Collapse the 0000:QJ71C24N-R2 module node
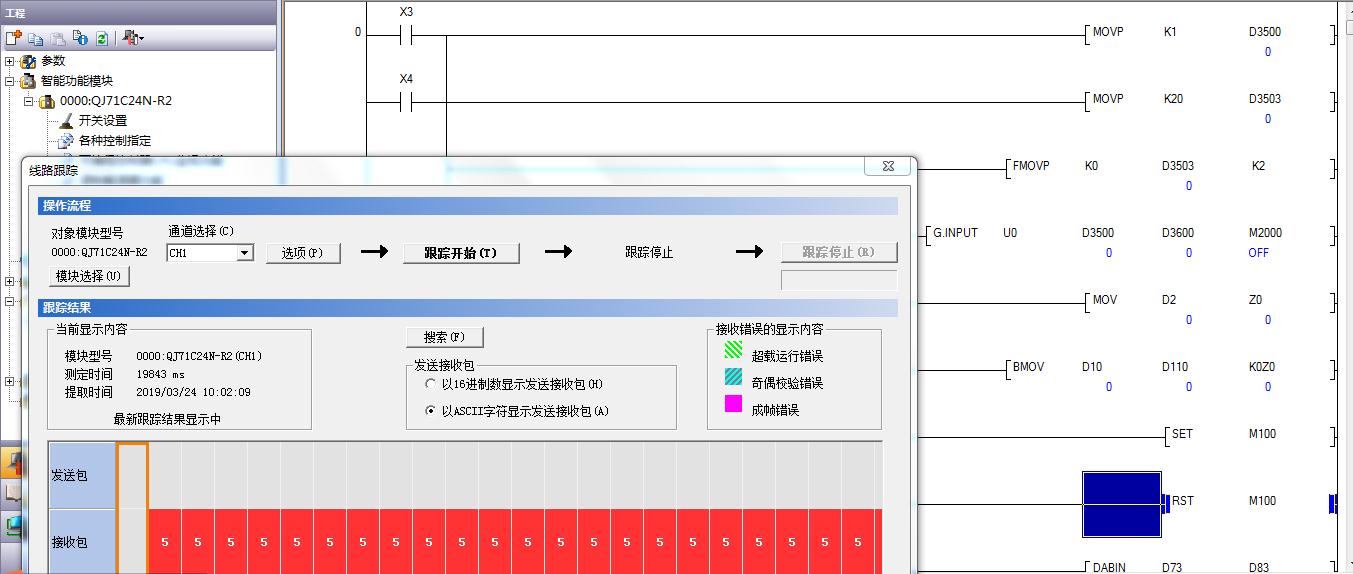 pyautogui.click(x=29, y=101)
